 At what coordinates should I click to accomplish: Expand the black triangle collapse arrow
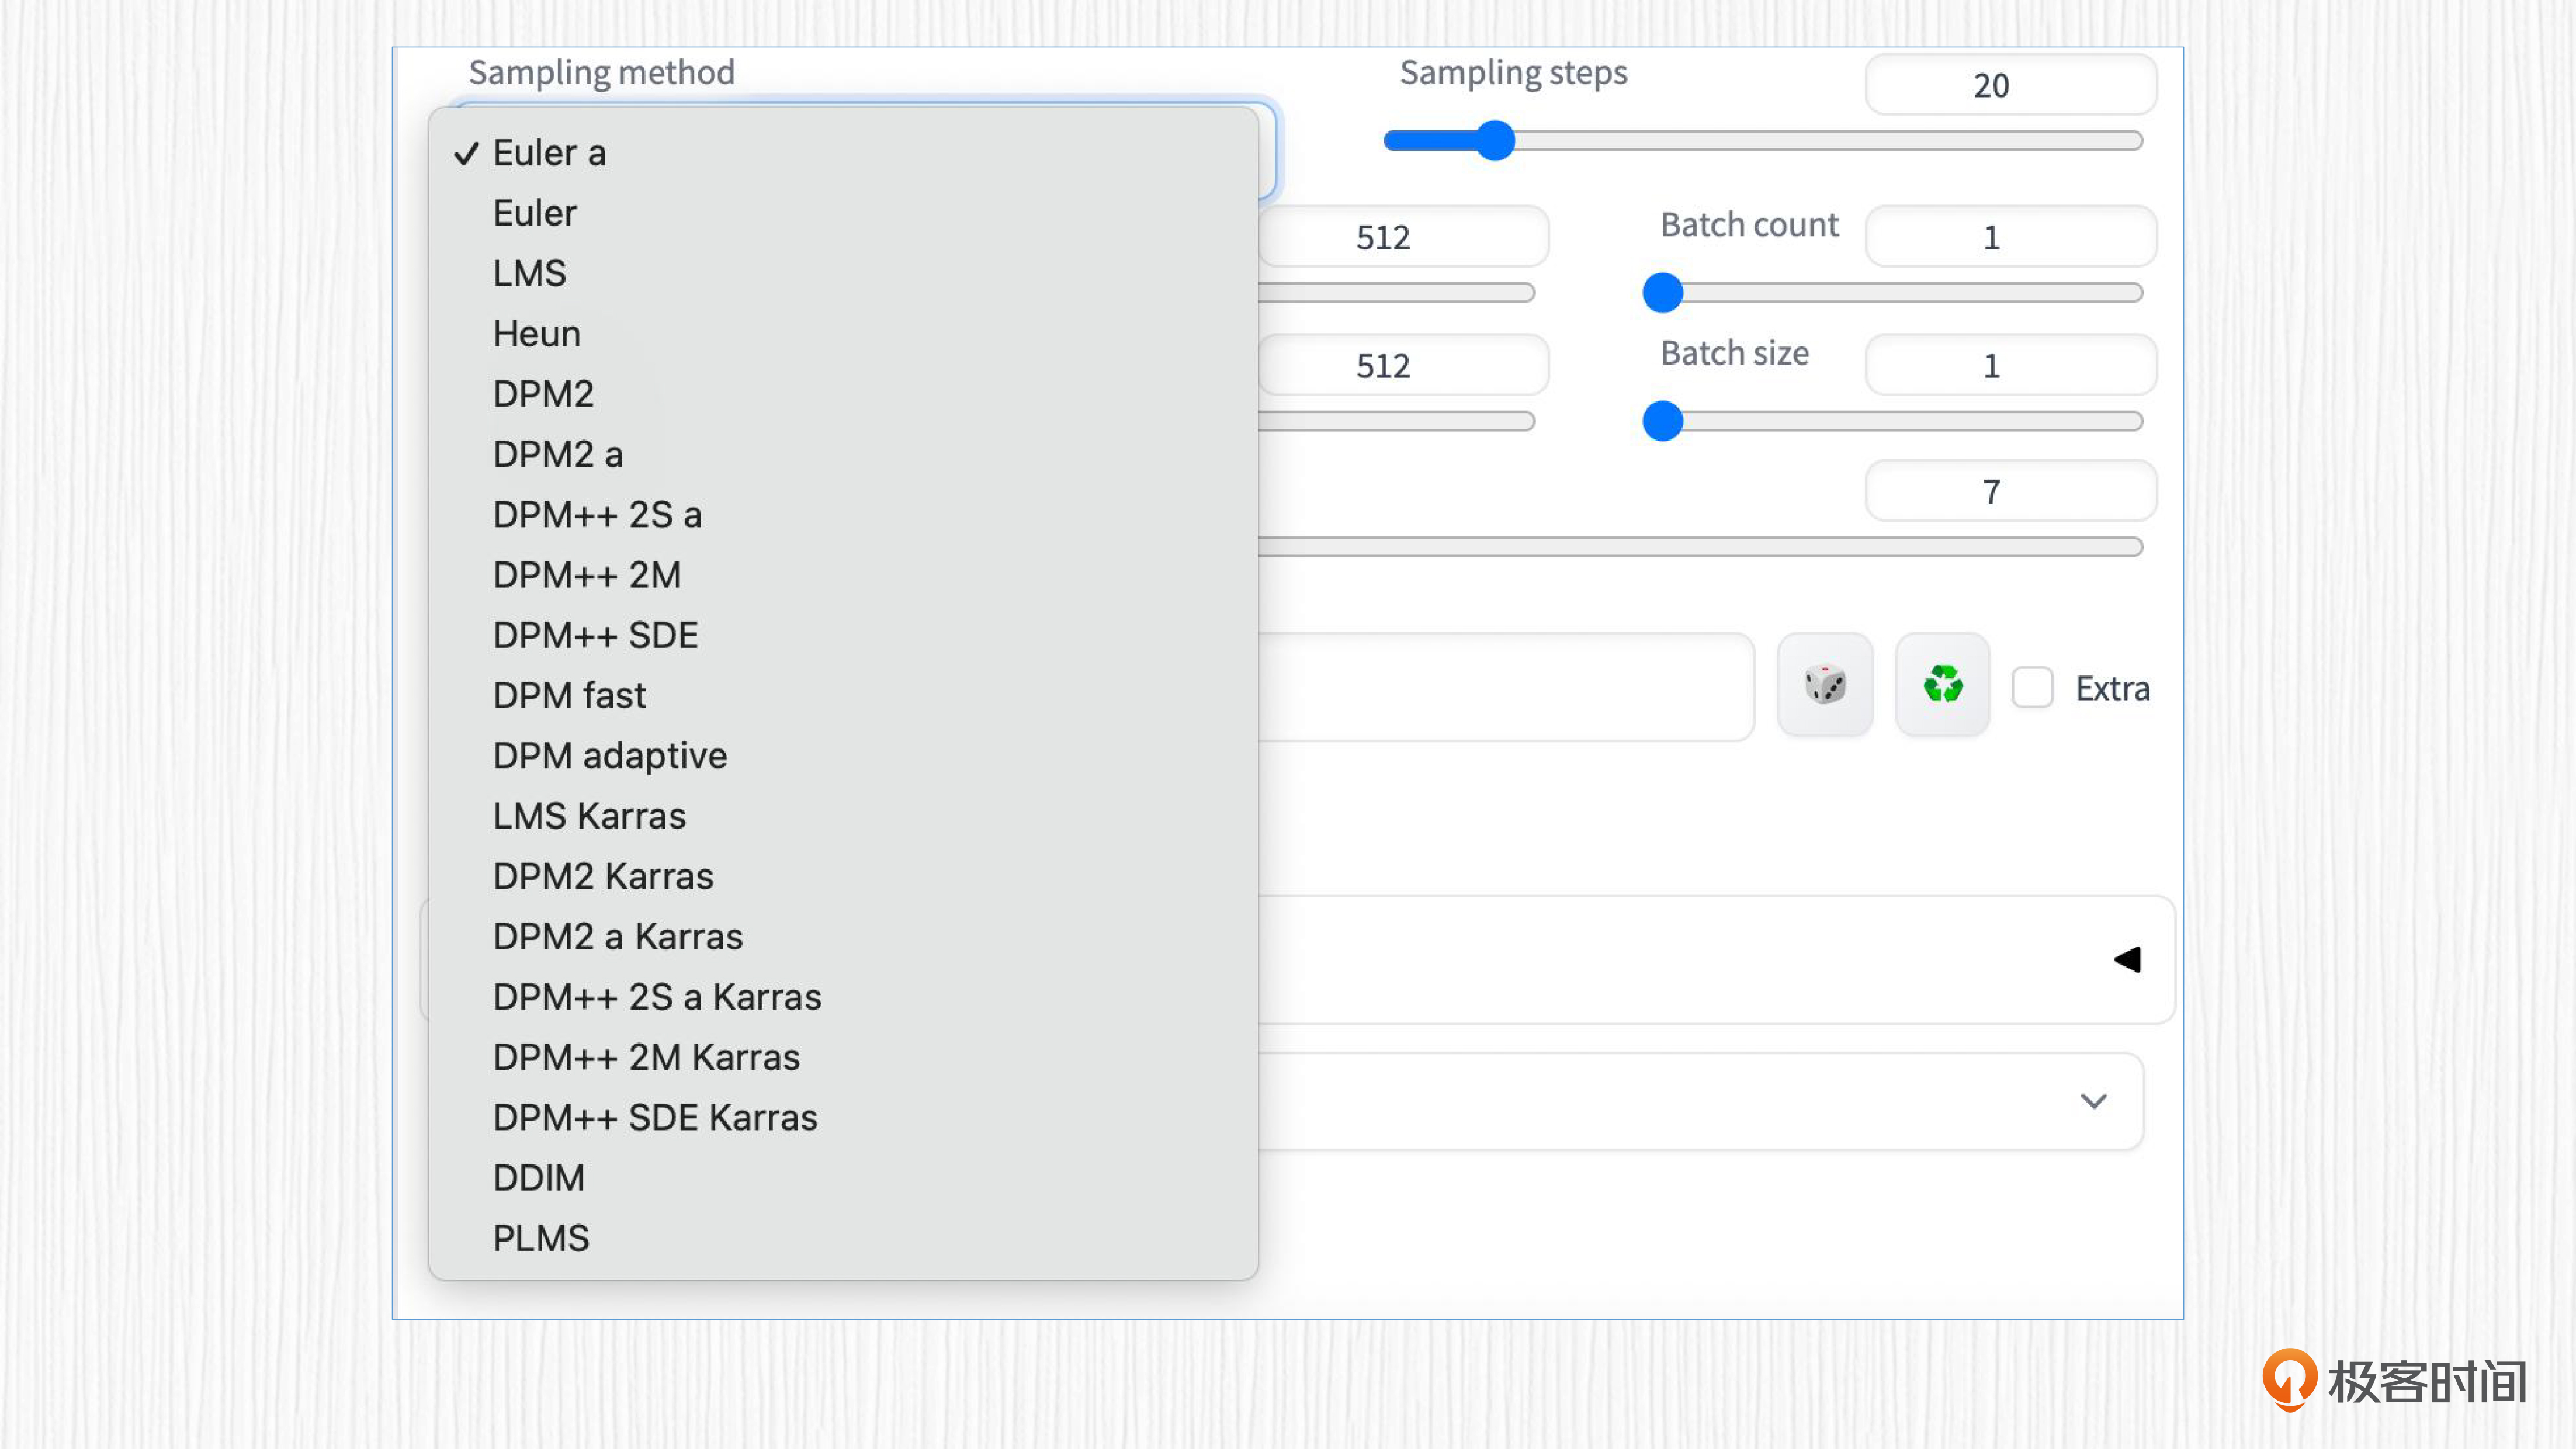pos(2127,960)
